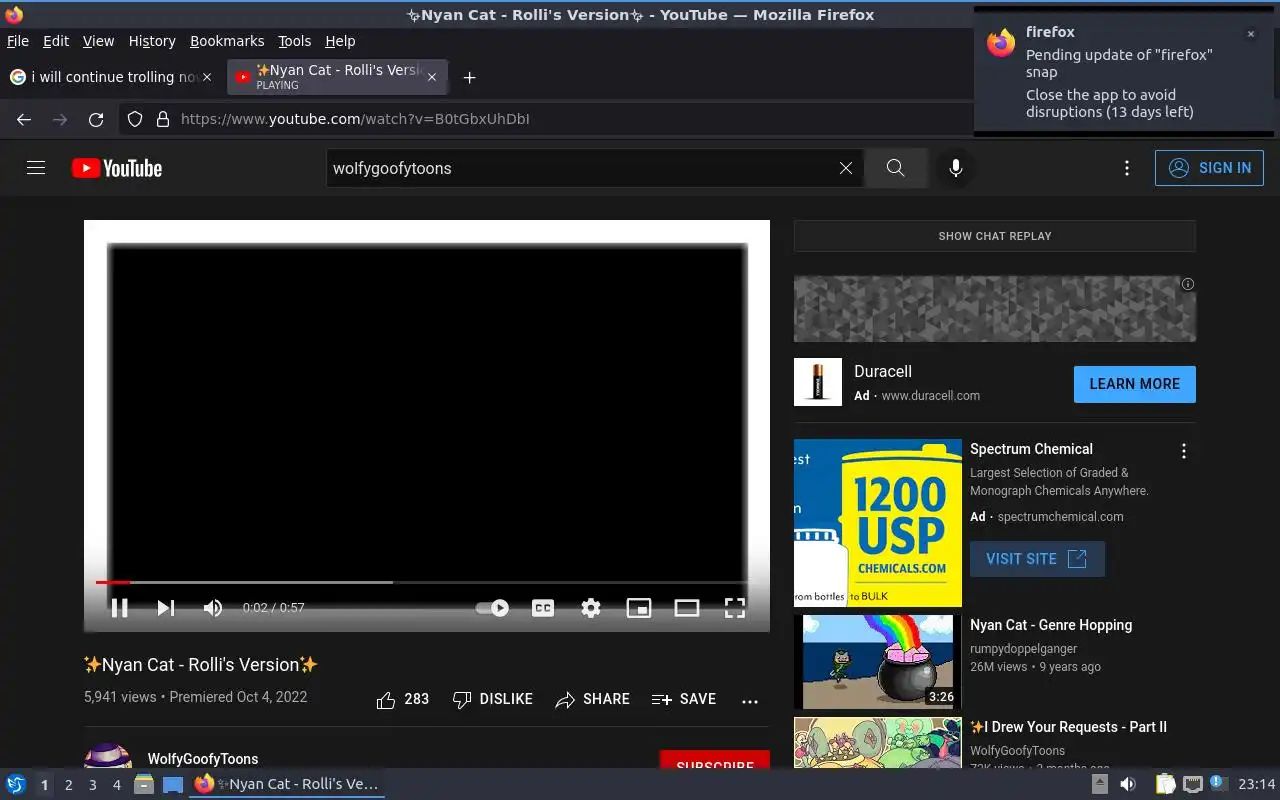Open the ad info icon
Screen dimensions: 1280x800
[1188, 284]
